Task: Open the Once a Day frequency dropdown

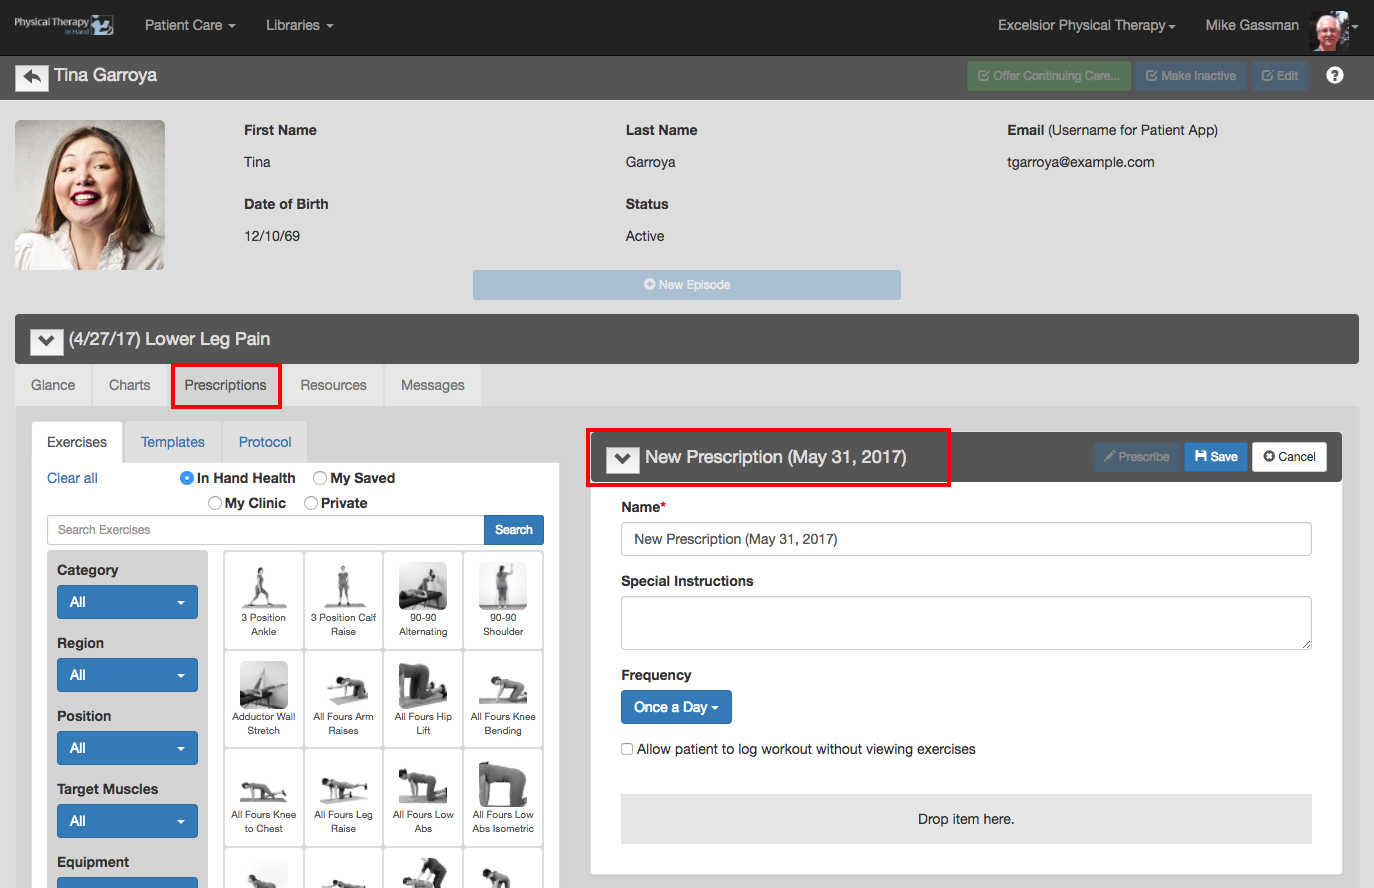Action: [676, 707]
